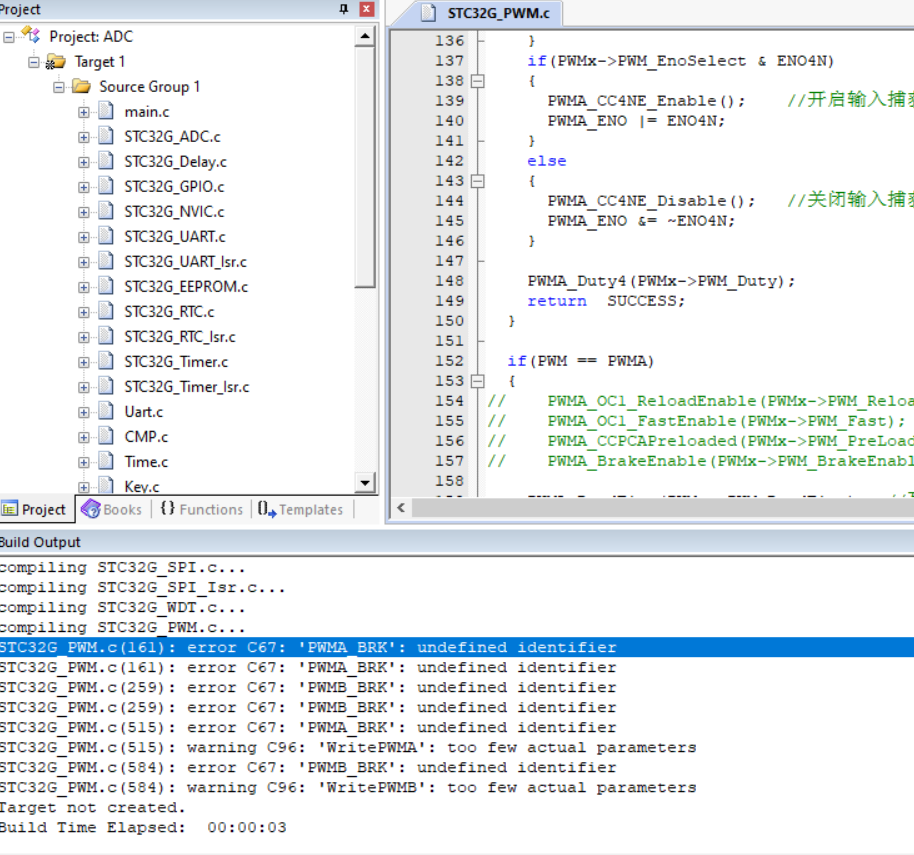Expand STC32G_RTC.c file node
Screen dimensions: 914x855
pos(84,313)
